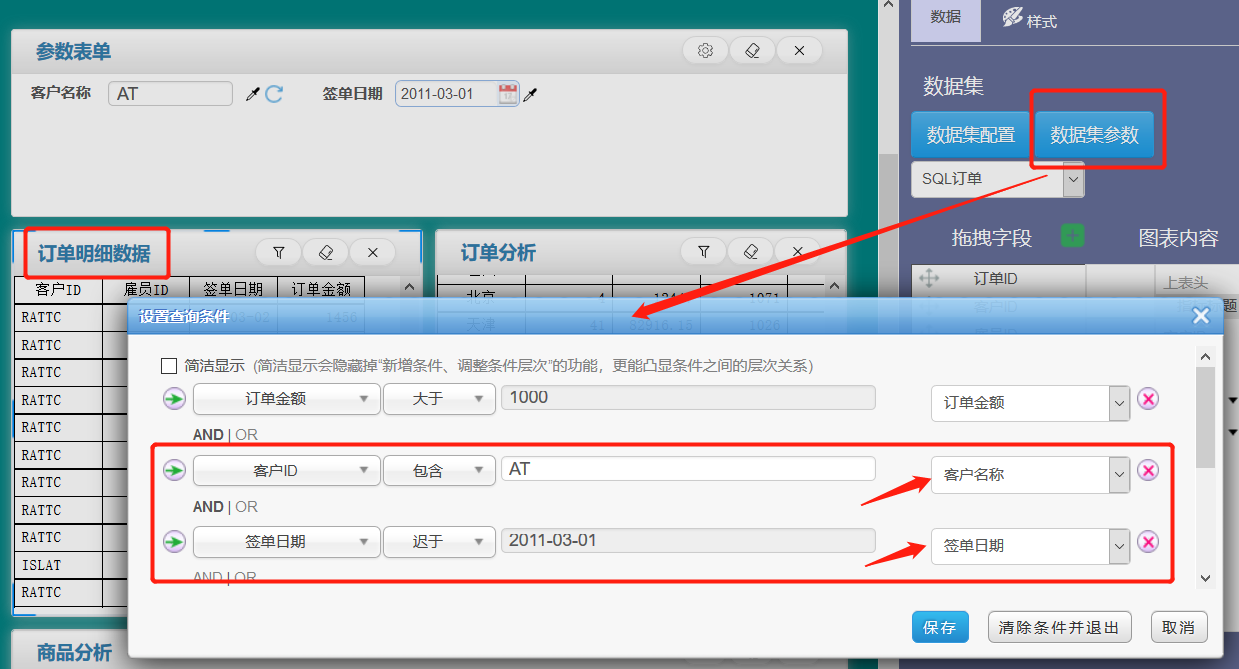Click move handle icon beside 订单ID
The height and width of the screenshot is (669, 1239).
pyautogui.click(x=929, y=279)
